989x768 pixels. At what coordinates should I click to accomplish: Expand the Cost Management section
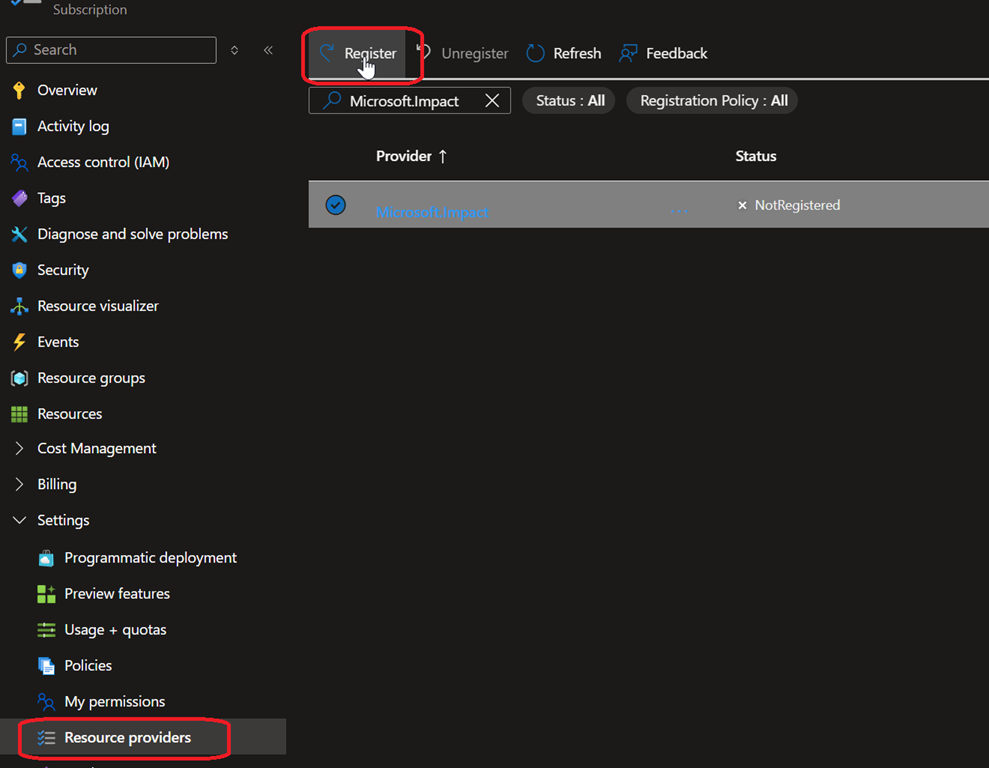tap(19, 448)
